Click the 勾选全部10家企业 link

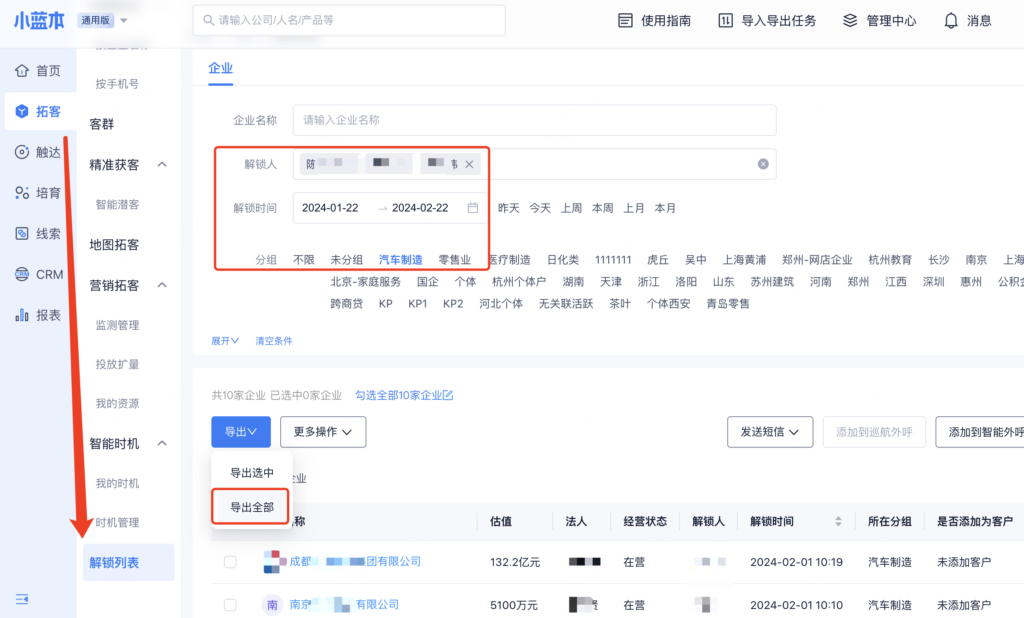(403, 395)
